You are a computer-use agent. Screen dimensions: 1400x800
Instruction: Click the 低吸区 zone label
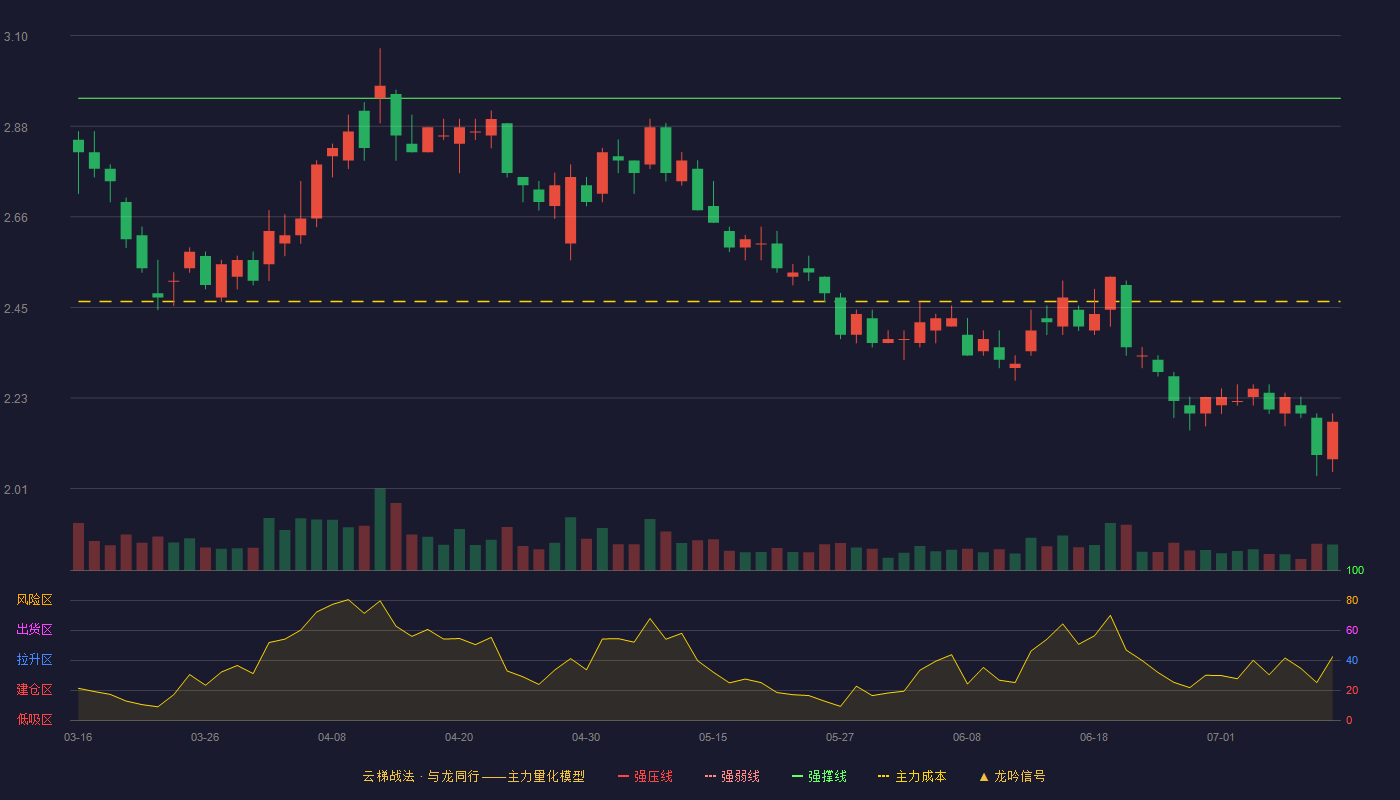[x=34, y=720]
